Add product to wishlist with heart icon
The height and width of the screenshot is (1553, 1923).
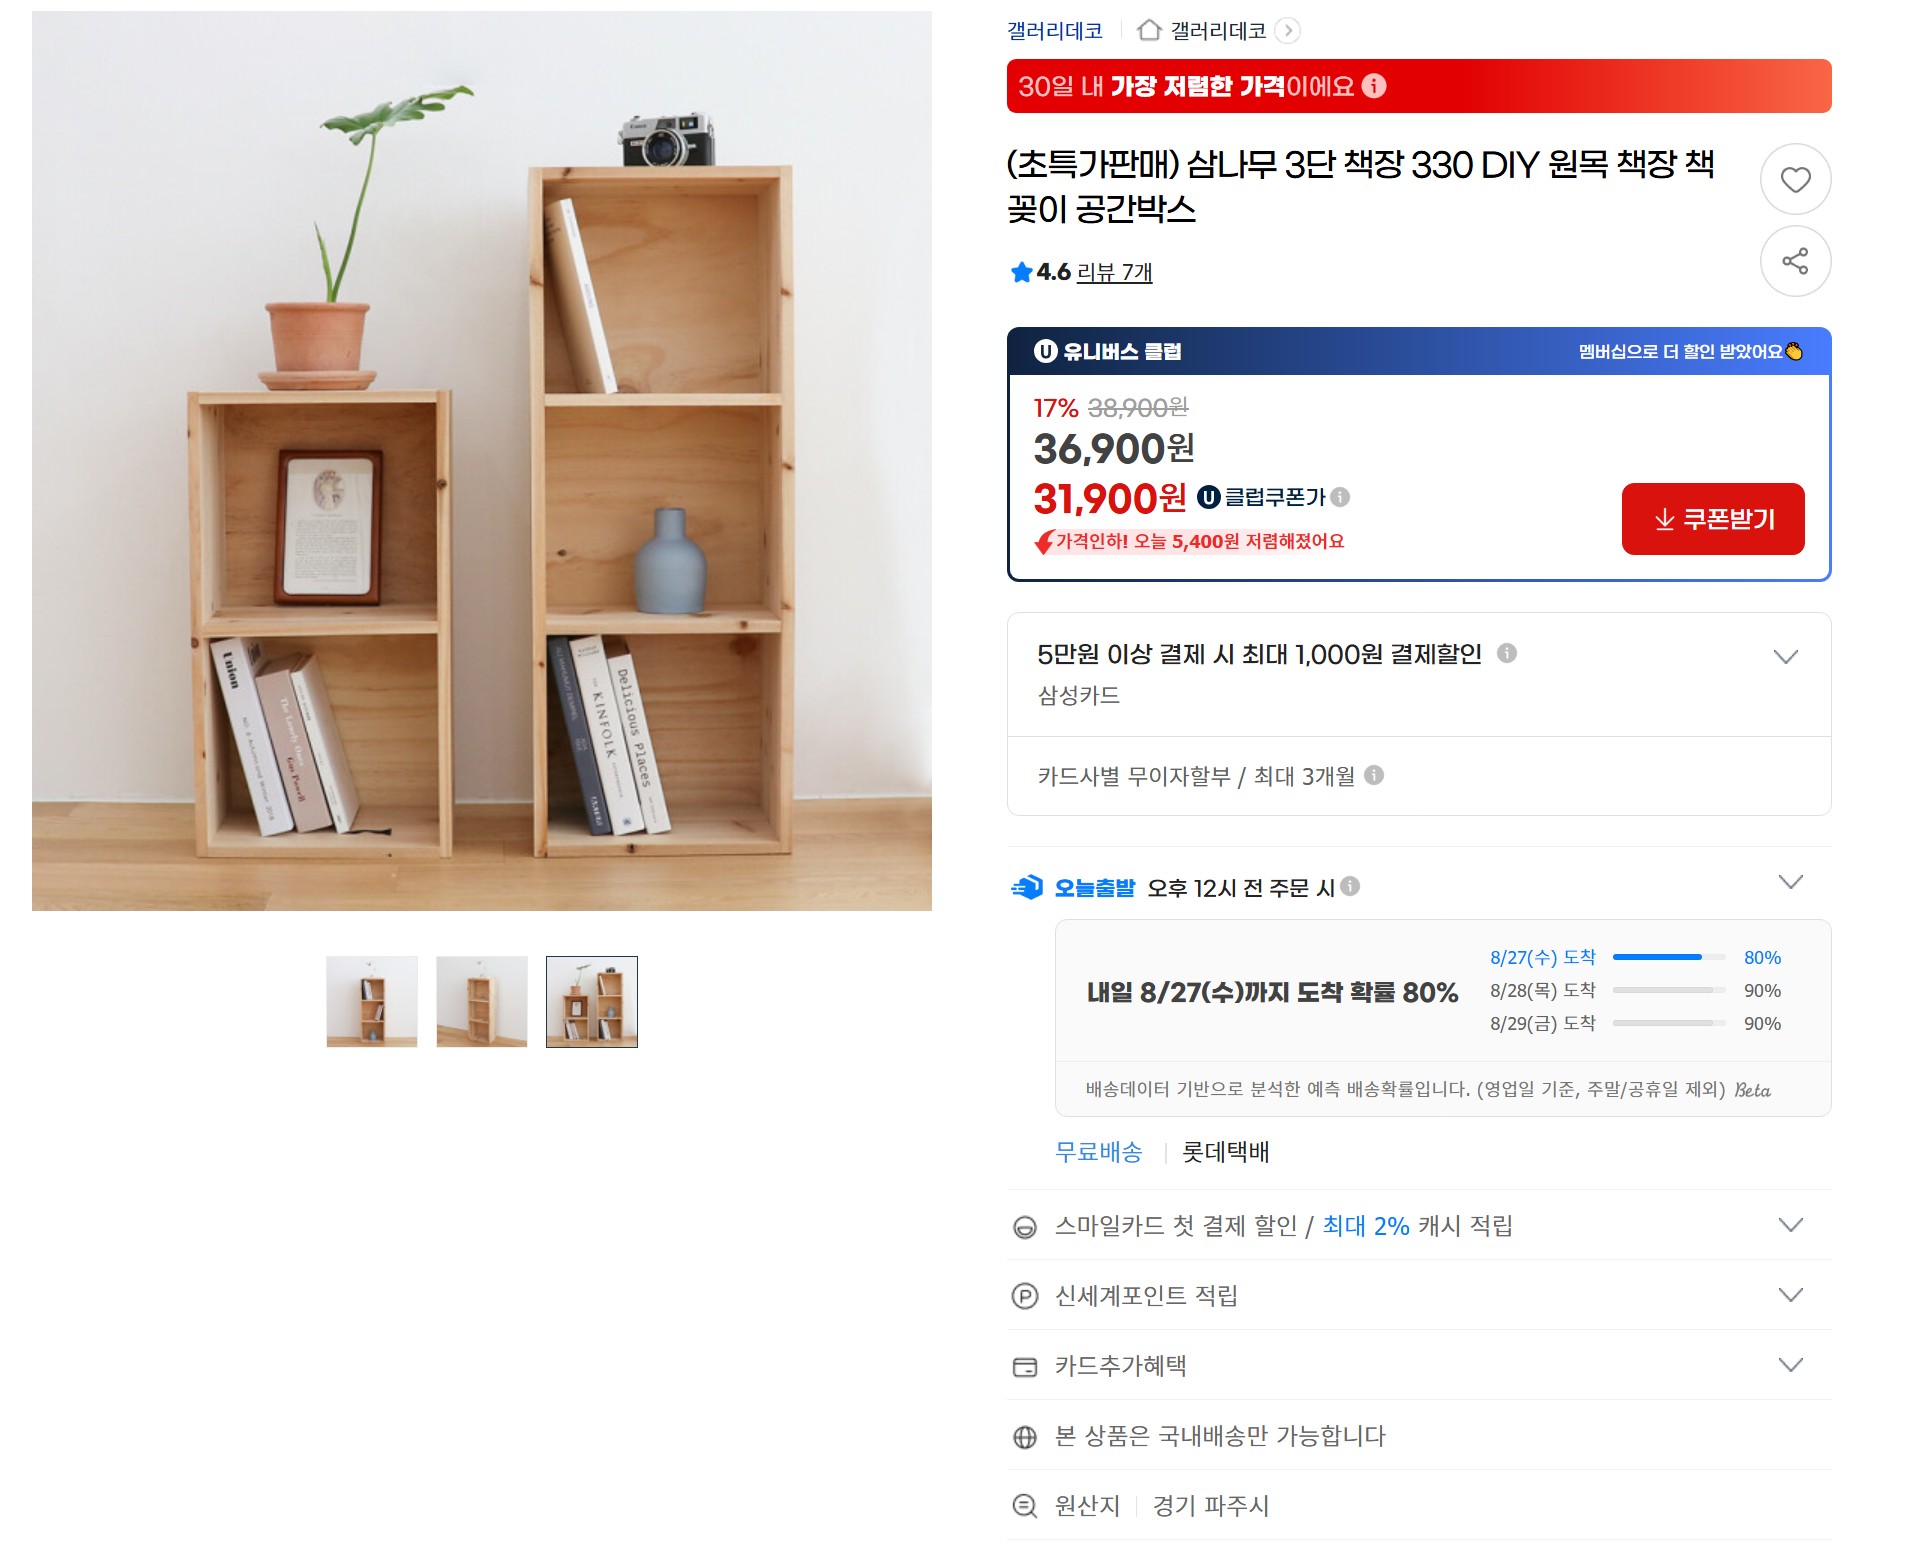(x=1795, y=179)
